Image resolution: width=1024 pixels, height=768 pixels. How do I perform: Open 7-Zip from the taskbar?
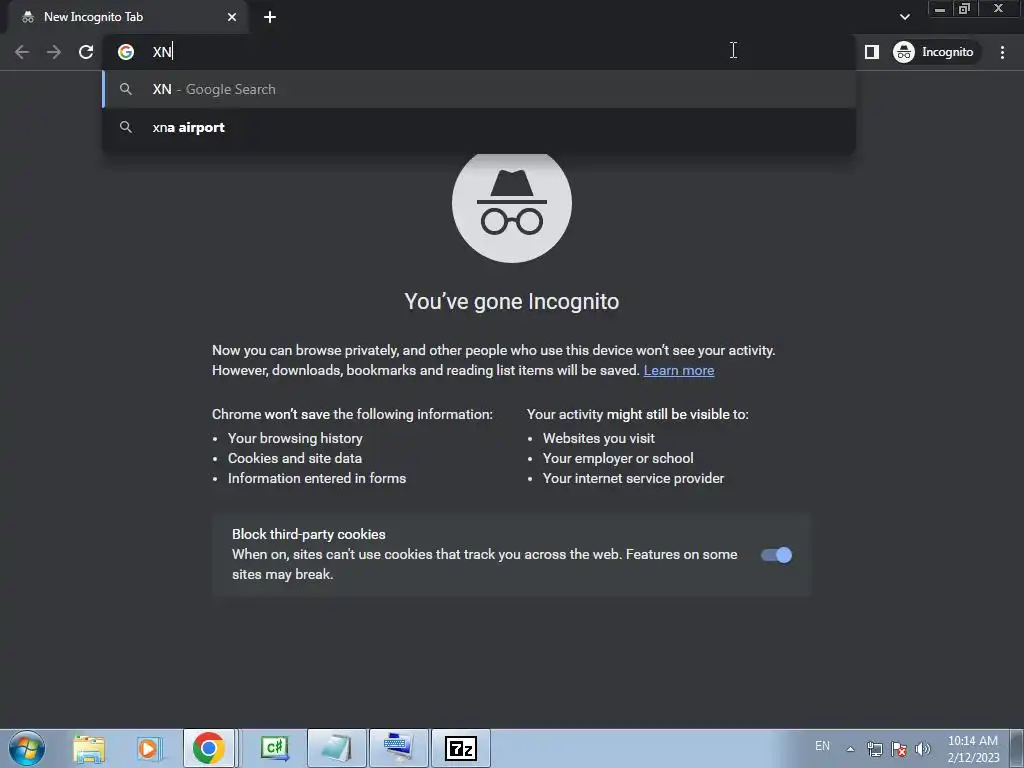point(461,748)
